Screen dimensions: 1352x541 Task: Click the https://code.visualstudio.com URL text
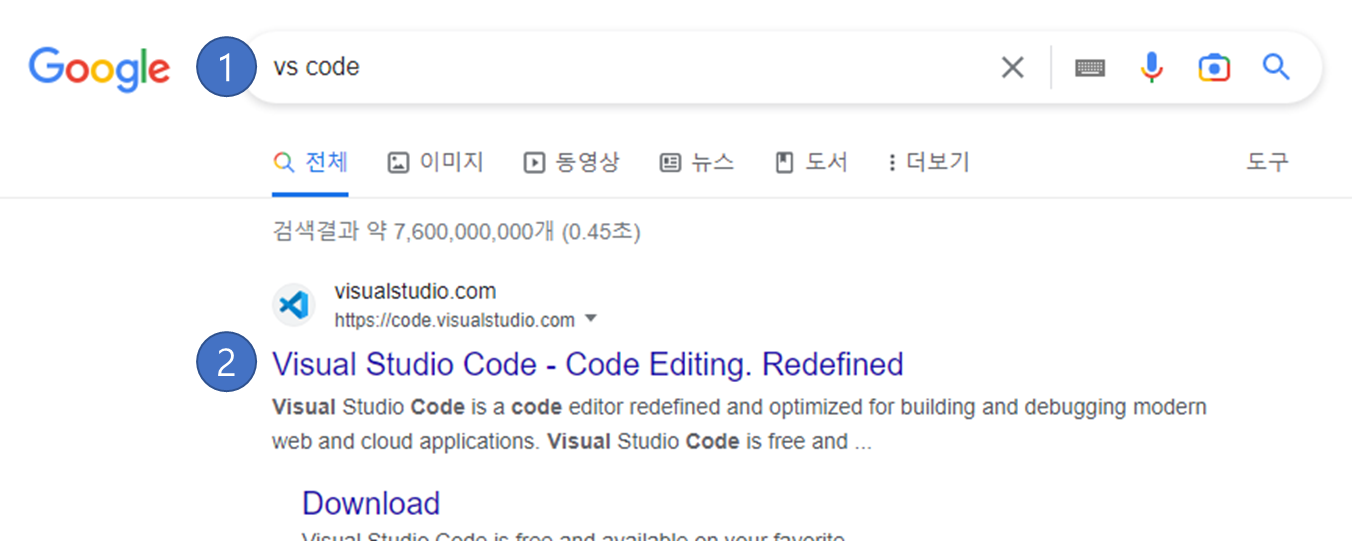(x=455, y=320)
